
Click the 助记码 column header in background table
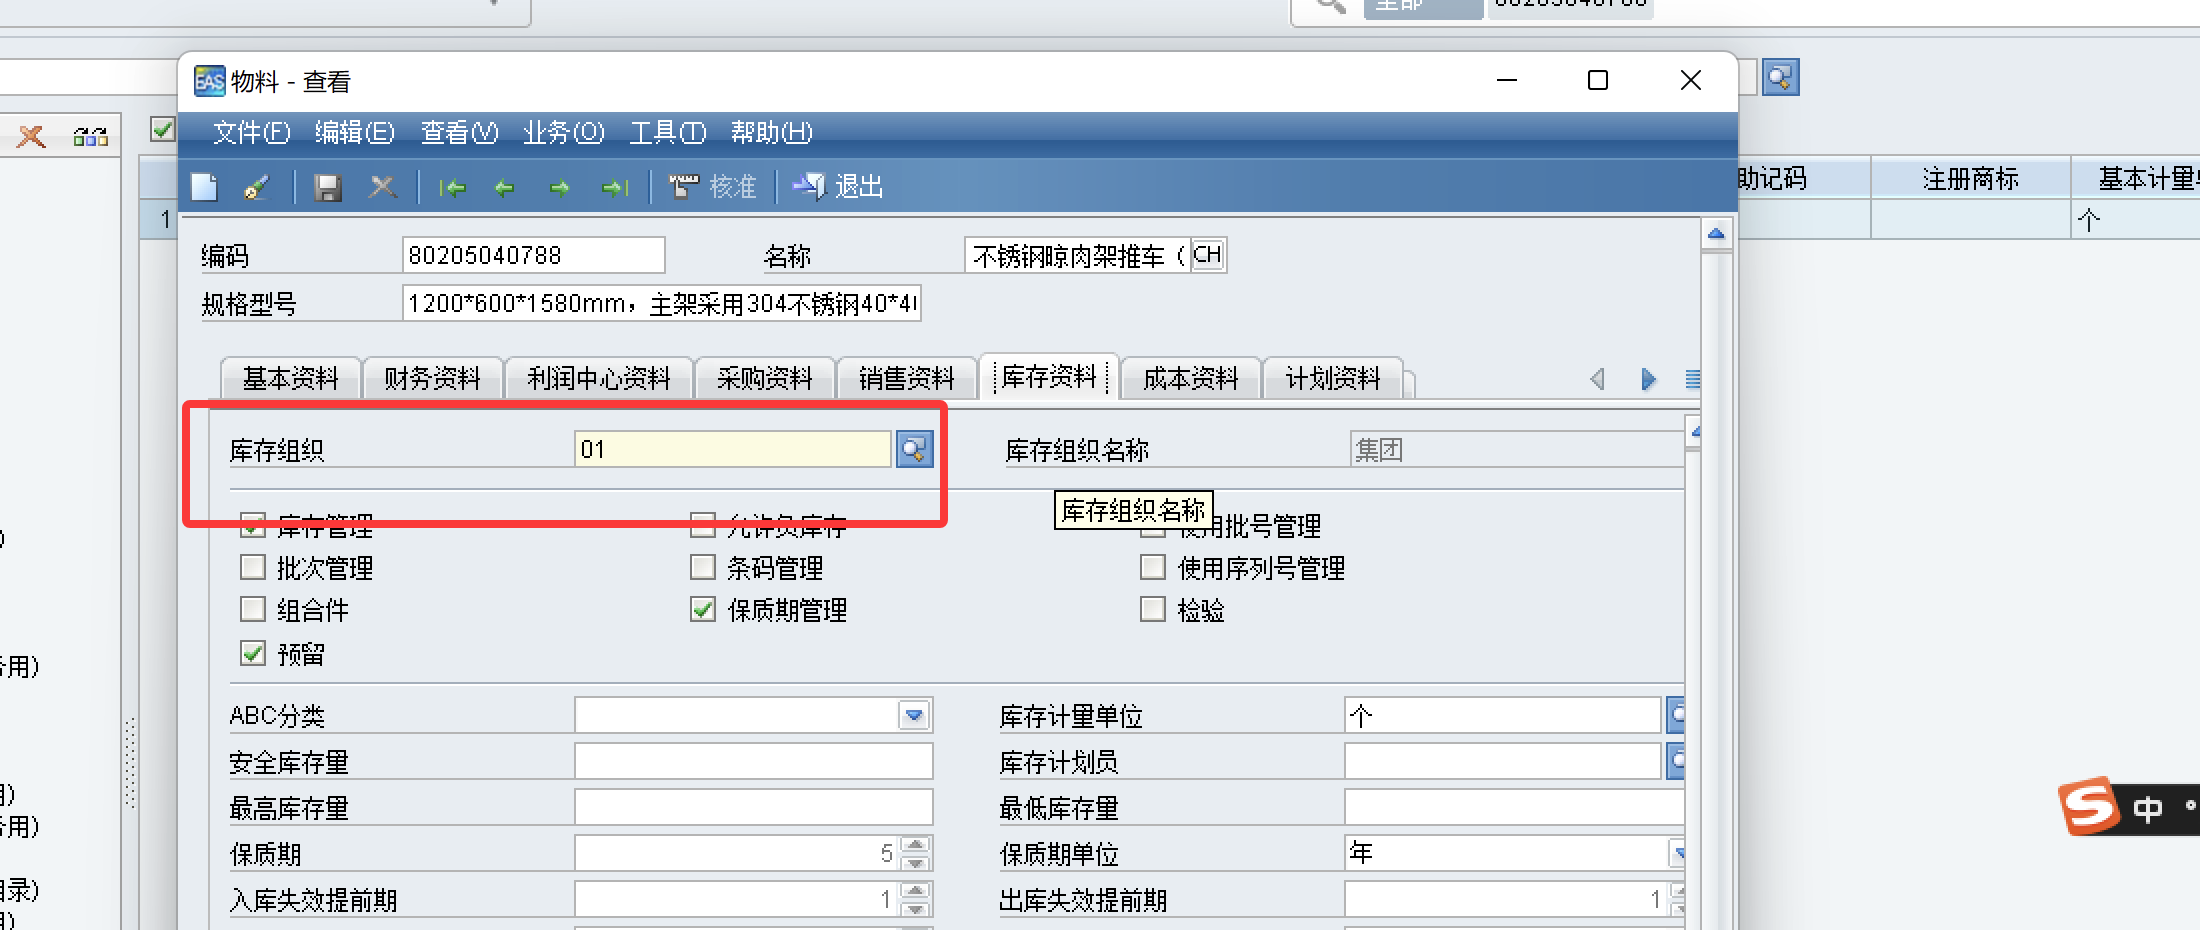(x=1803, y=178)
